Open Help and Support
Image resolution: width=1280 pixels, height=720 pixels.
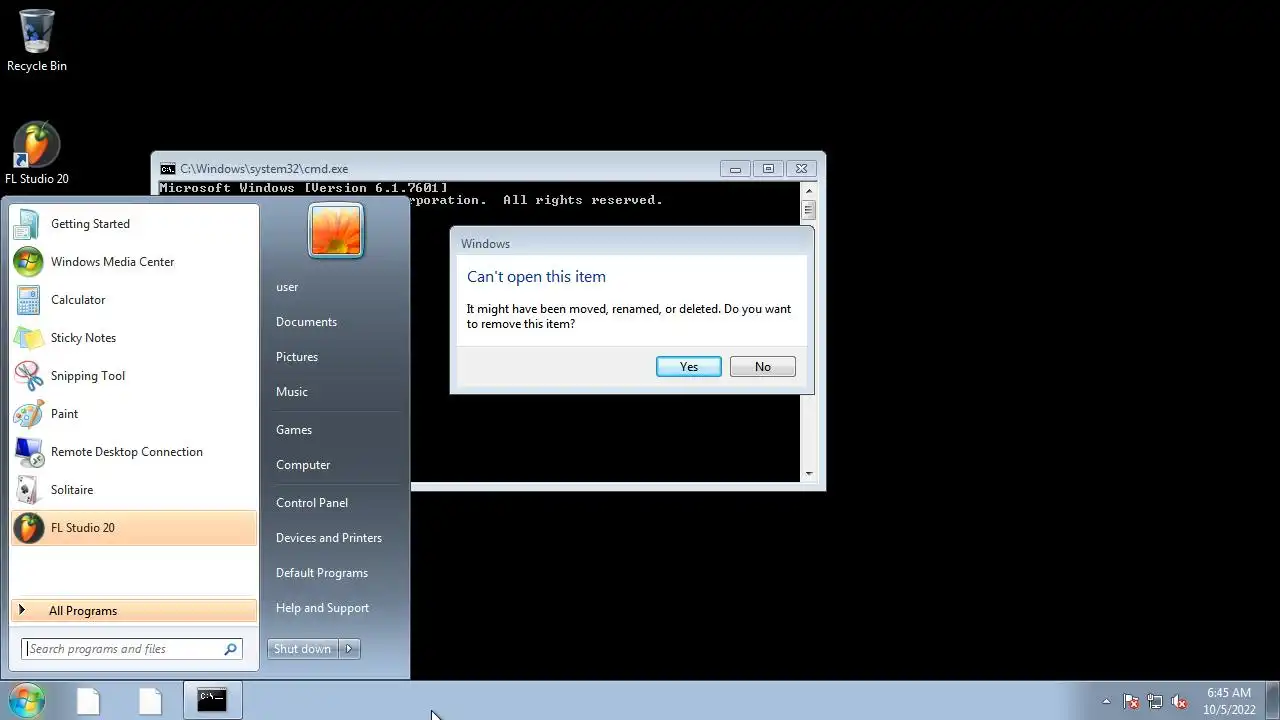(x=322, y=608)
